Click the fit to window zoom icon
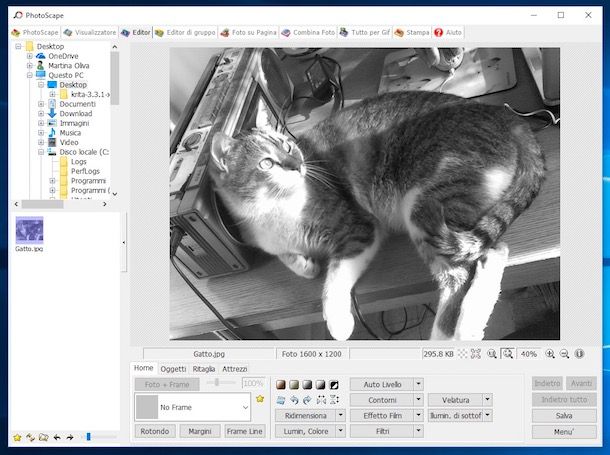 pos(507,354)
